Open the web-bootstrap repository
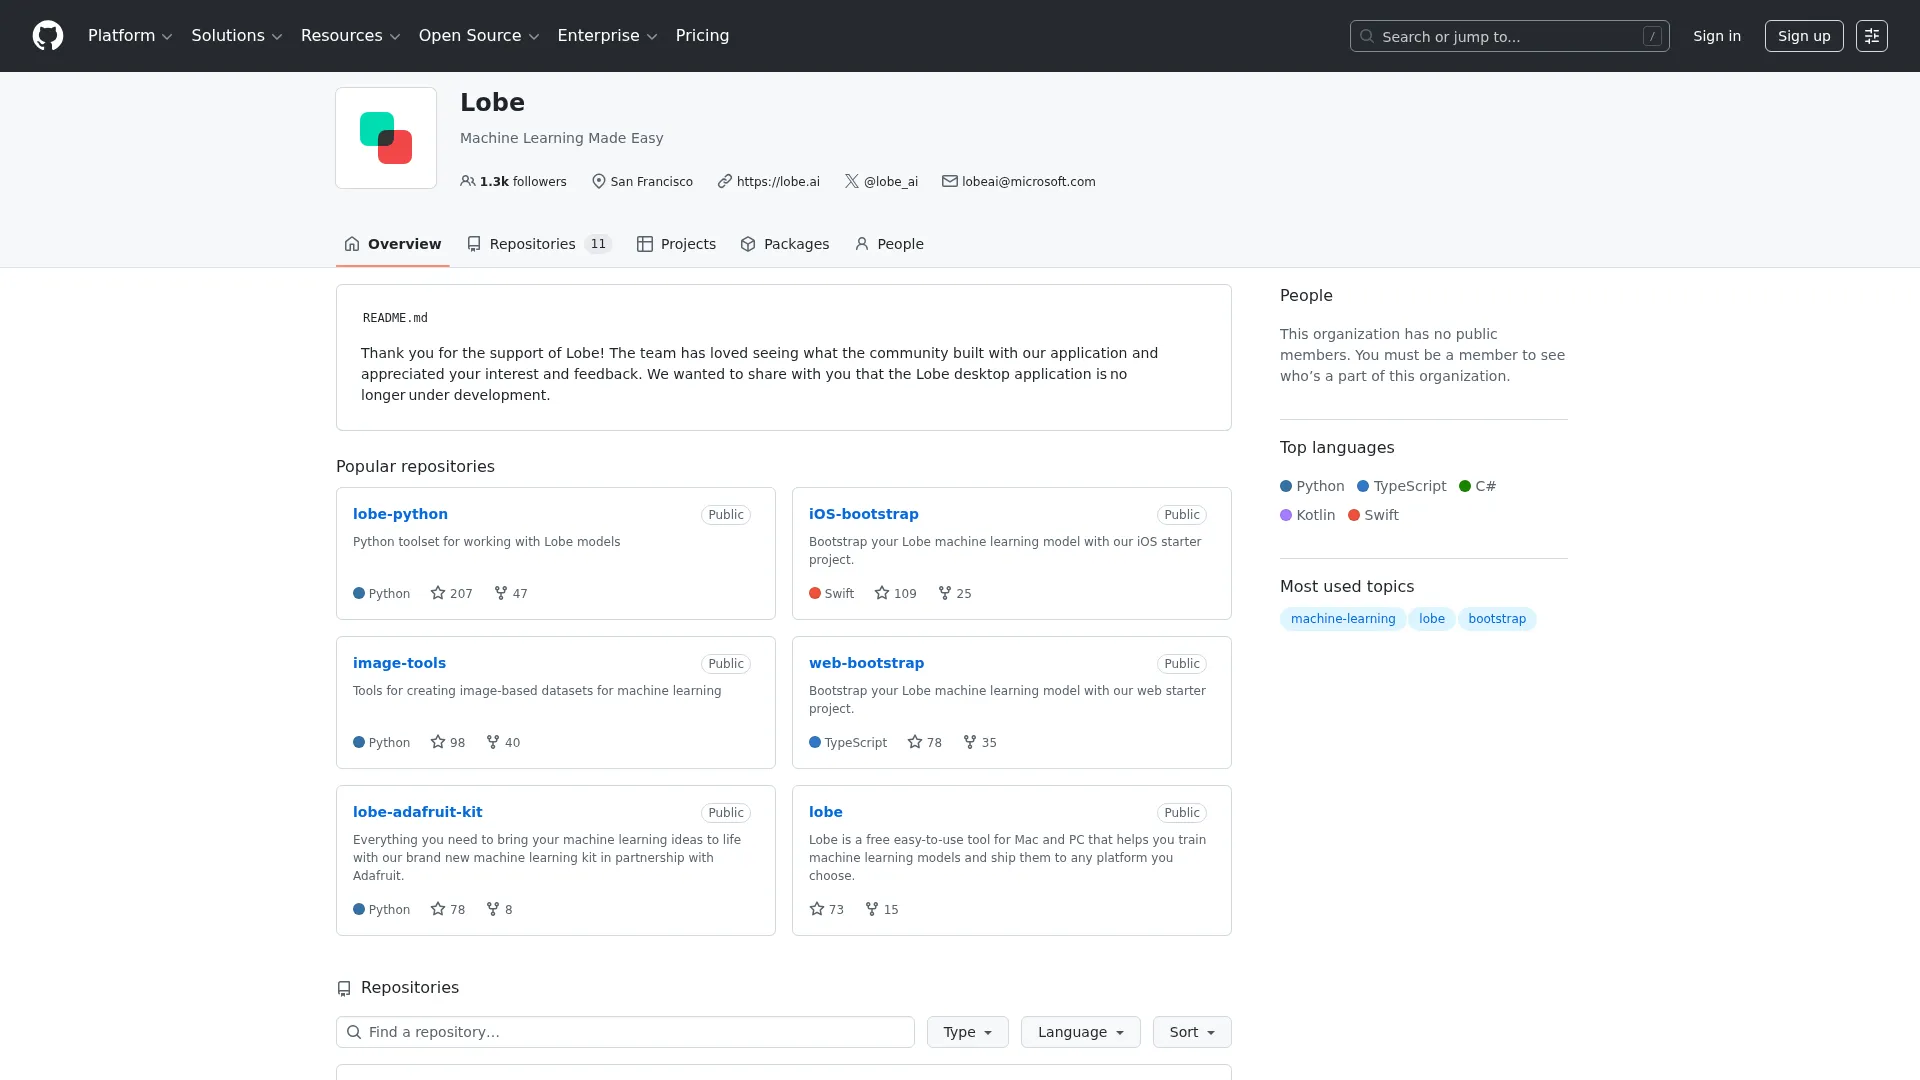Screen dimensions: 1920x1080 (x=866, y=663)
